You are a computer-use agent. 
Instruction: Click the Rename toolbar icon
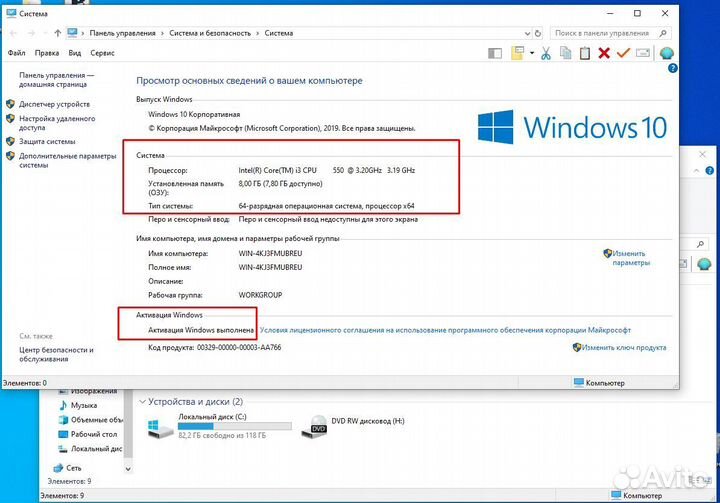click(643, 53)
